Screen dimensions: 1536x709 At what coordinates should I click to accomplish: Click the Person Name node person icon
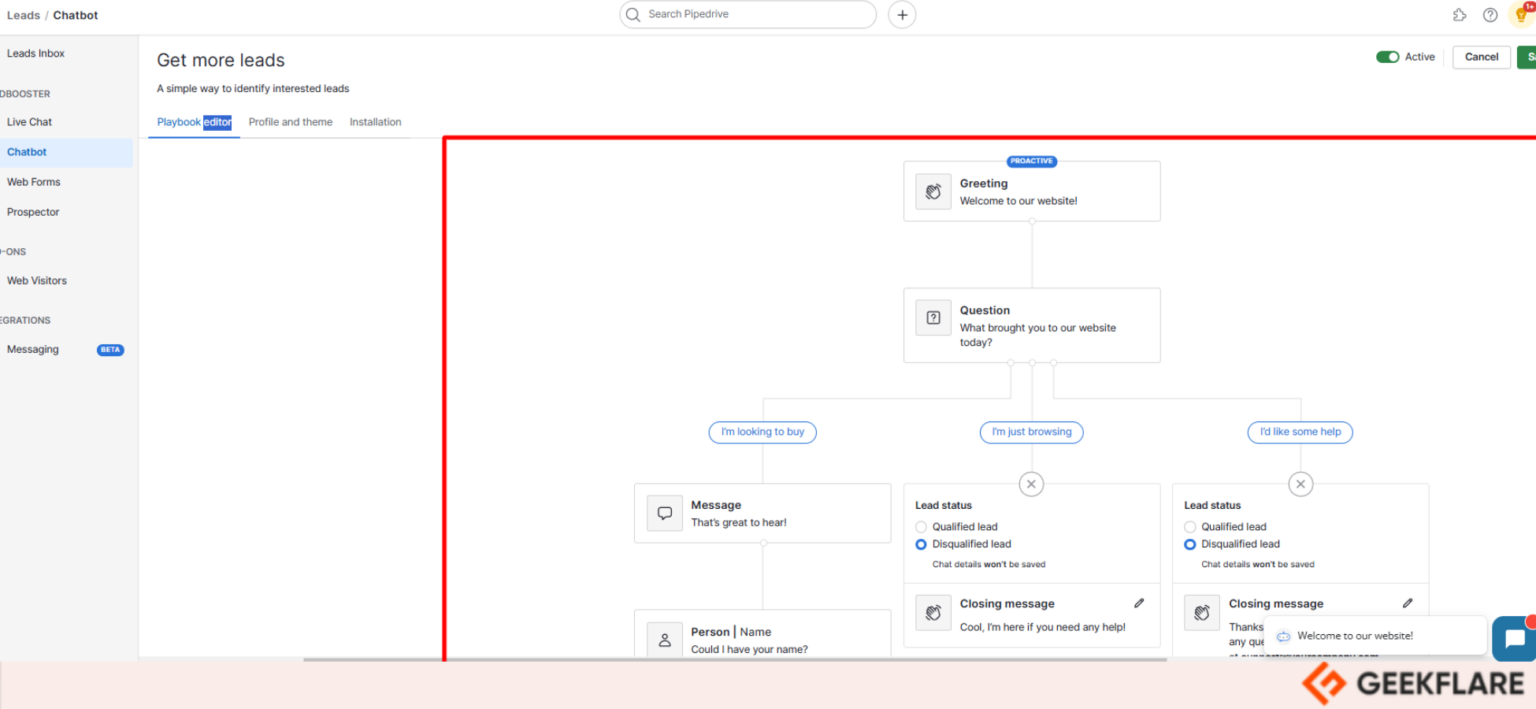pyautogui.click(x=664, y=639)
